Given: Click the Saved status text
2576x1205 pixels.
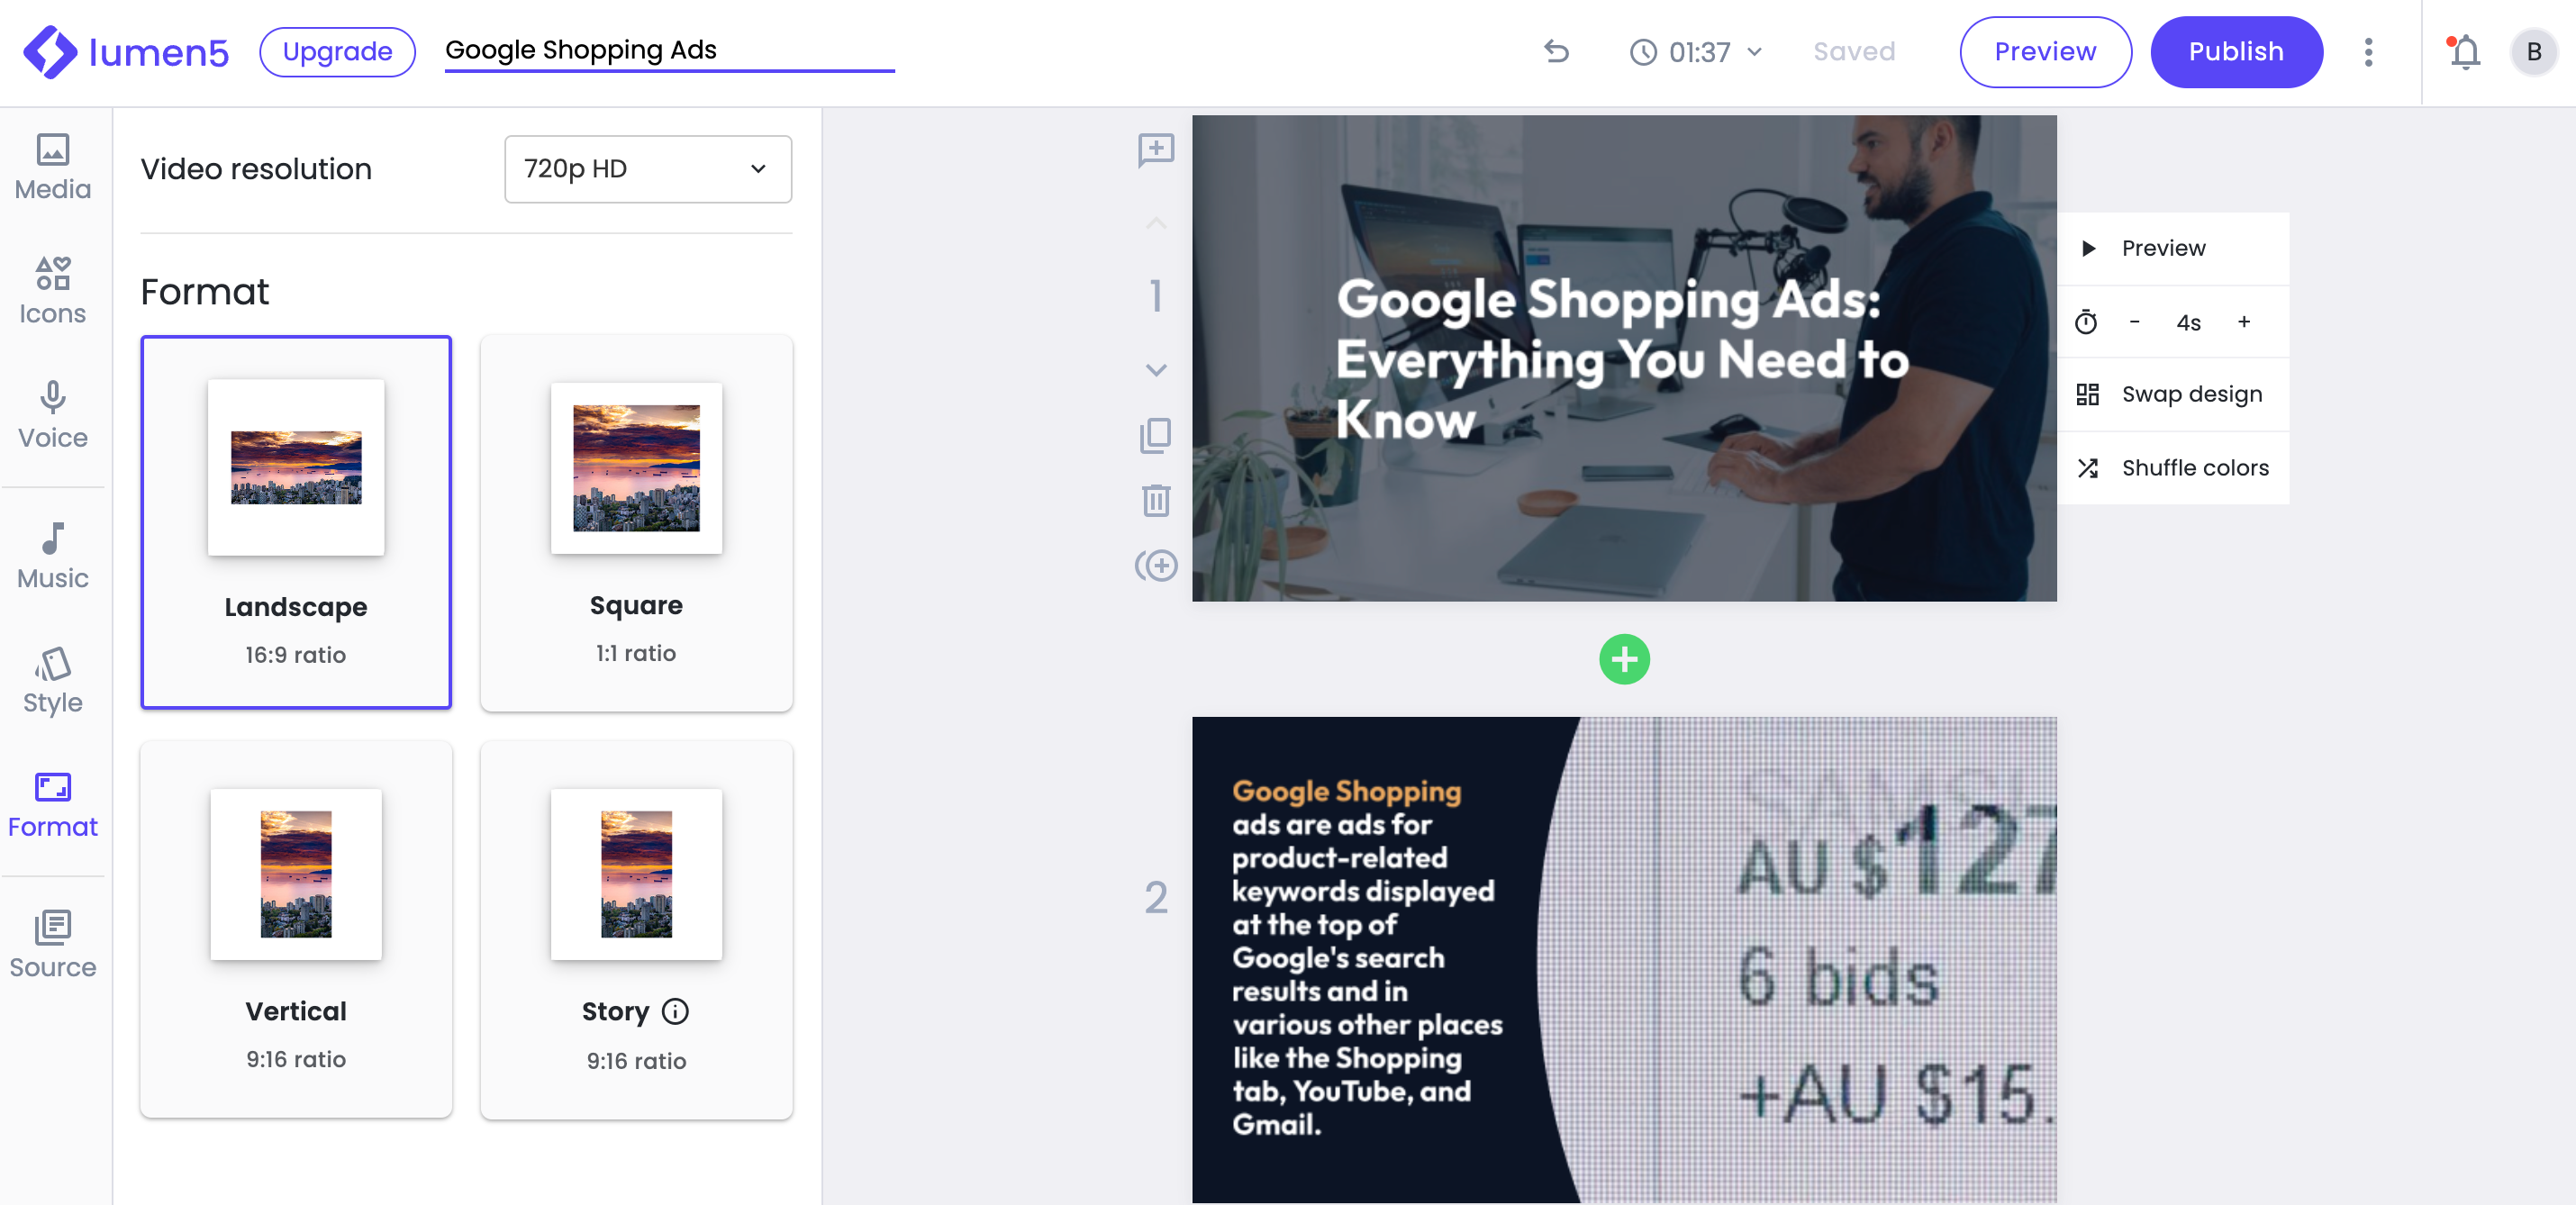Looking at the screenshot, I should pyautogui.click(x=1854, y=52).
